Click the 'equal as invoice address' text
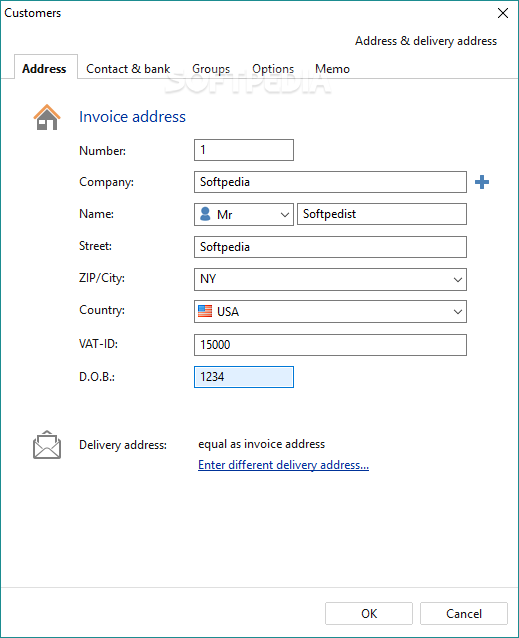Viewport: 519px width, 638px height. tap(262, 444)
